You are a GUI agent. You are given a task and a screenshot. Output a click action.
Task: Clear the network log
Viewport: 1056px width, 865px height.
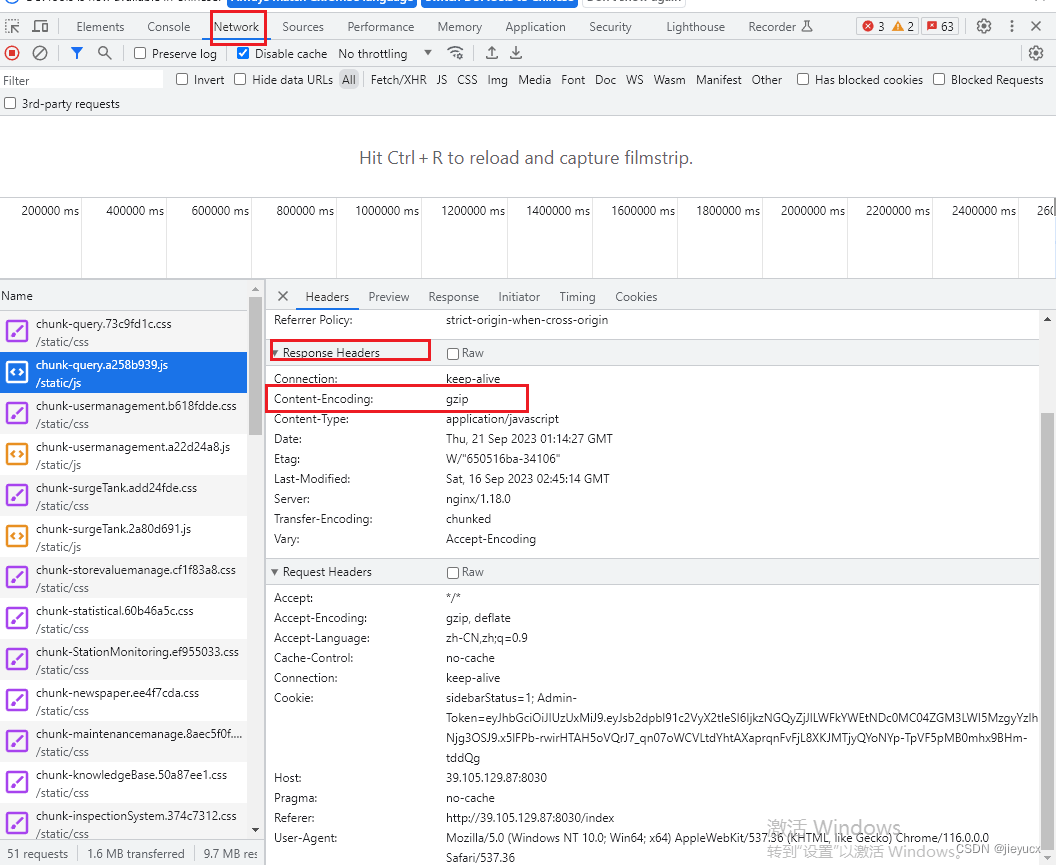click(x=40, y=53)
